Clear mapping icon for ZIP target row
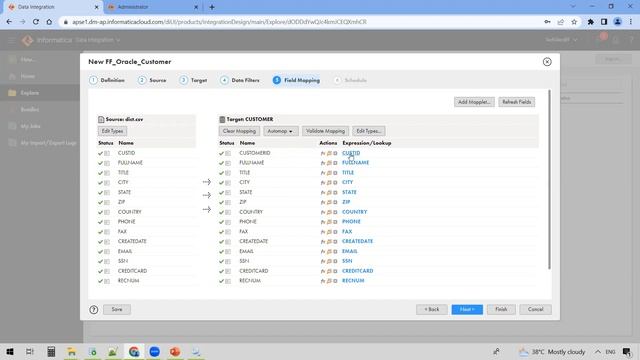This screenshot has height=360, width=640. pos(335,202)
